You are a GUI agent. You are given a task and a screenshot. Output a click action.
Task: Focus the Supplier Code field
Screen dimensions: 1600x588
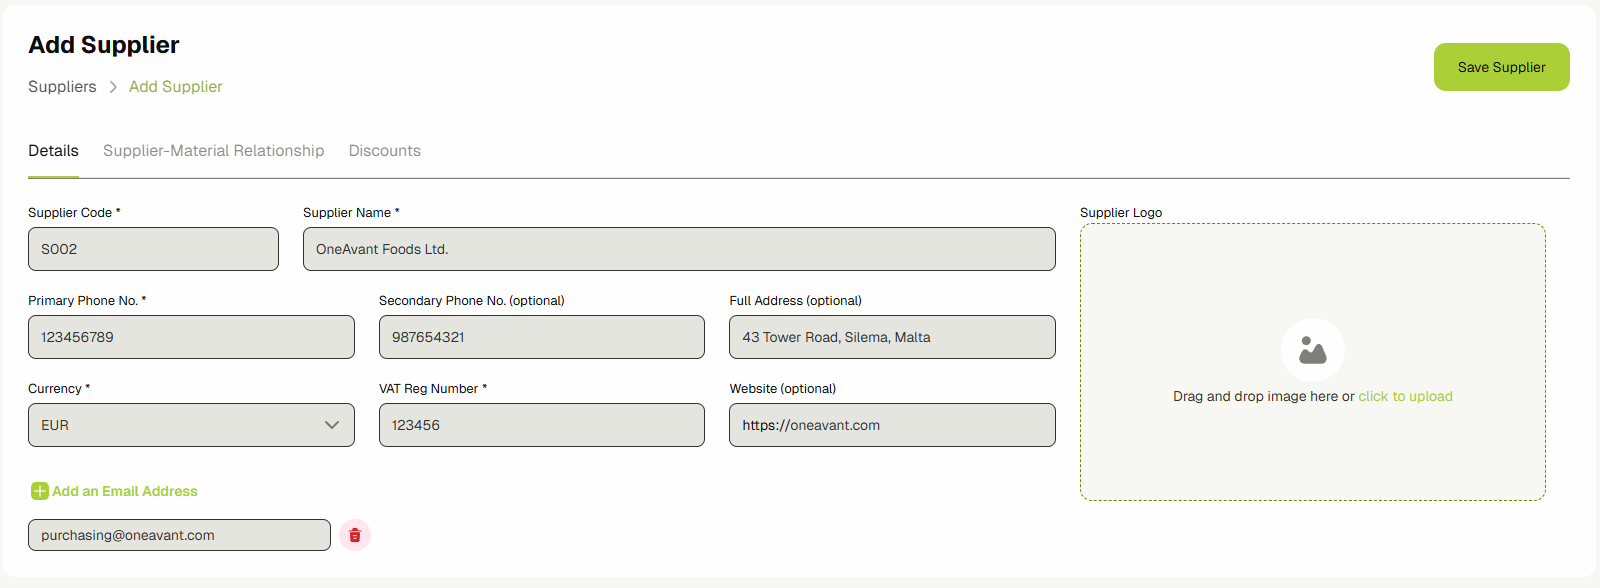tap(153, 249)
